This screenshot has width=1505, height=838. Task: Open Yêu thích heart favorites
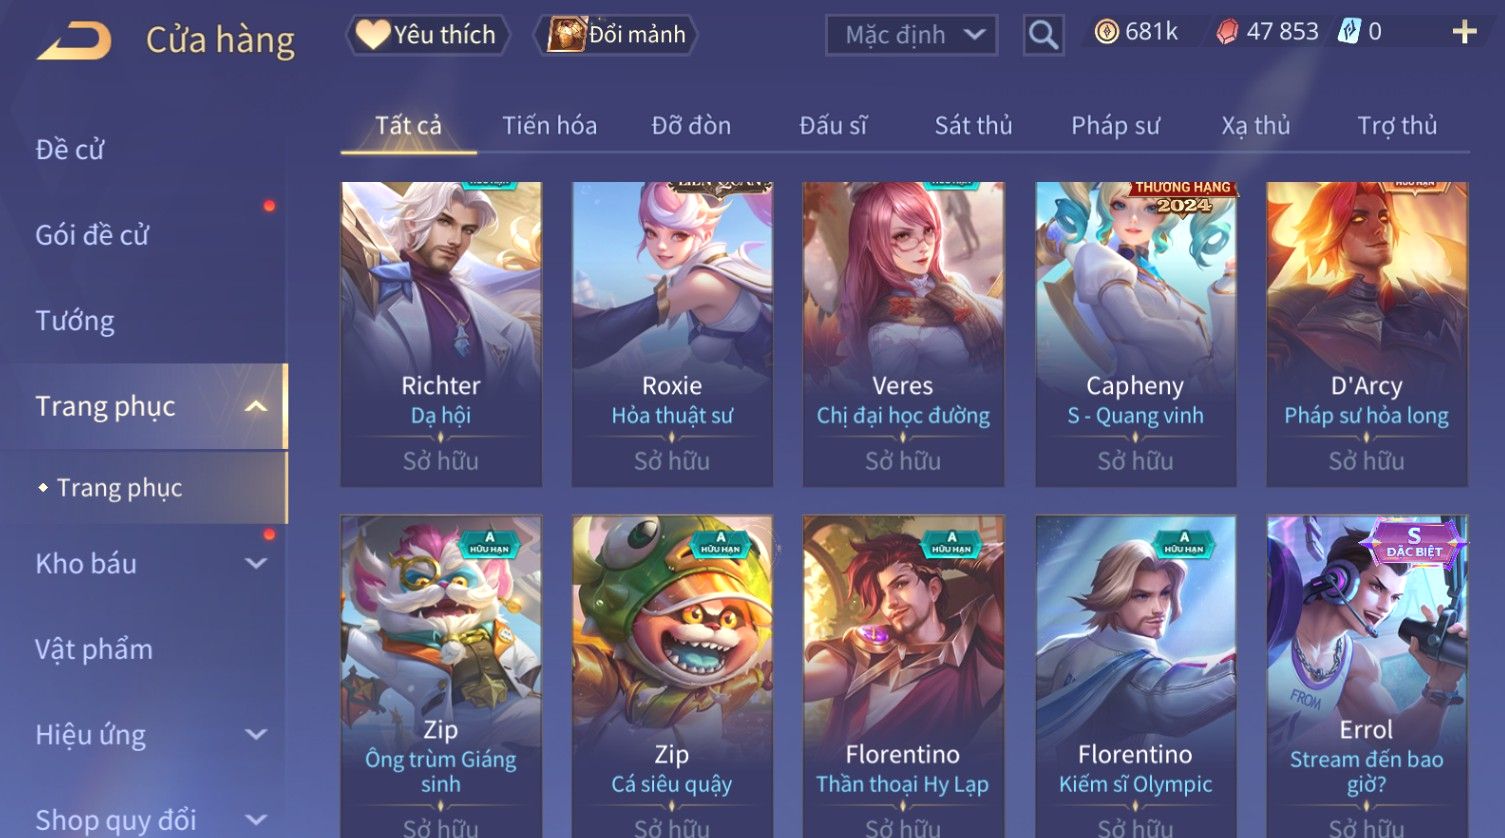click(x=427, y=35)
